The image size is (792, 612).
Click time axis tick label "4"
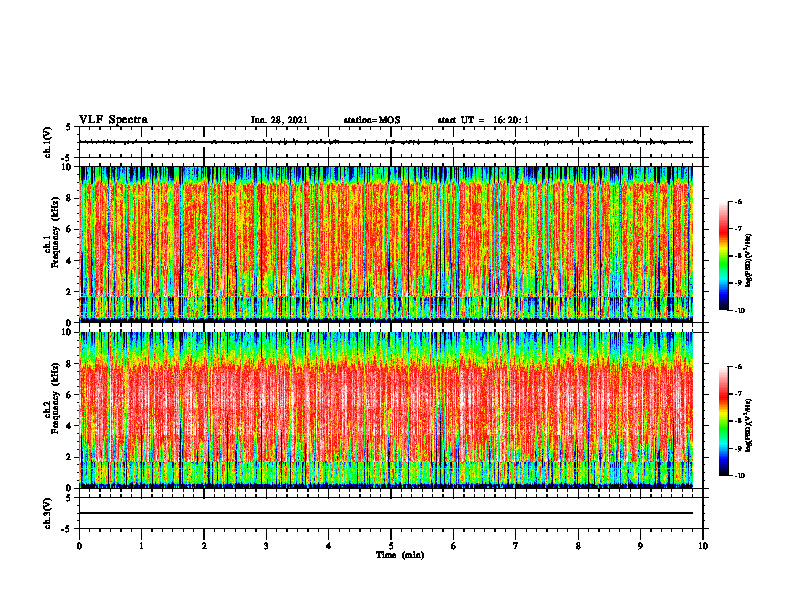[329, 546]
